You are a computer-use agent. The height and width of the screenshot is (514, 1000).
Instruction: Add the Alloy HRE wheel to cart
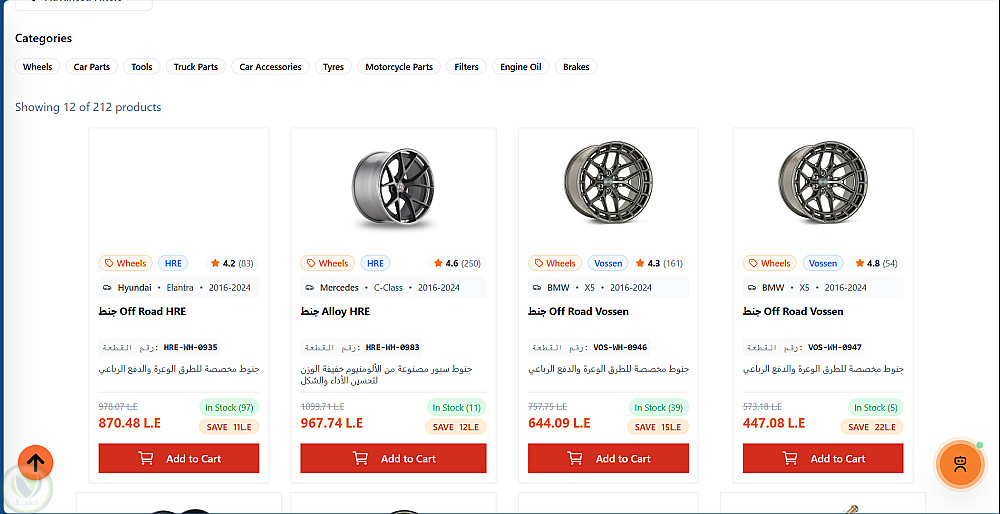pyautogui.click(x=393, y=459)
